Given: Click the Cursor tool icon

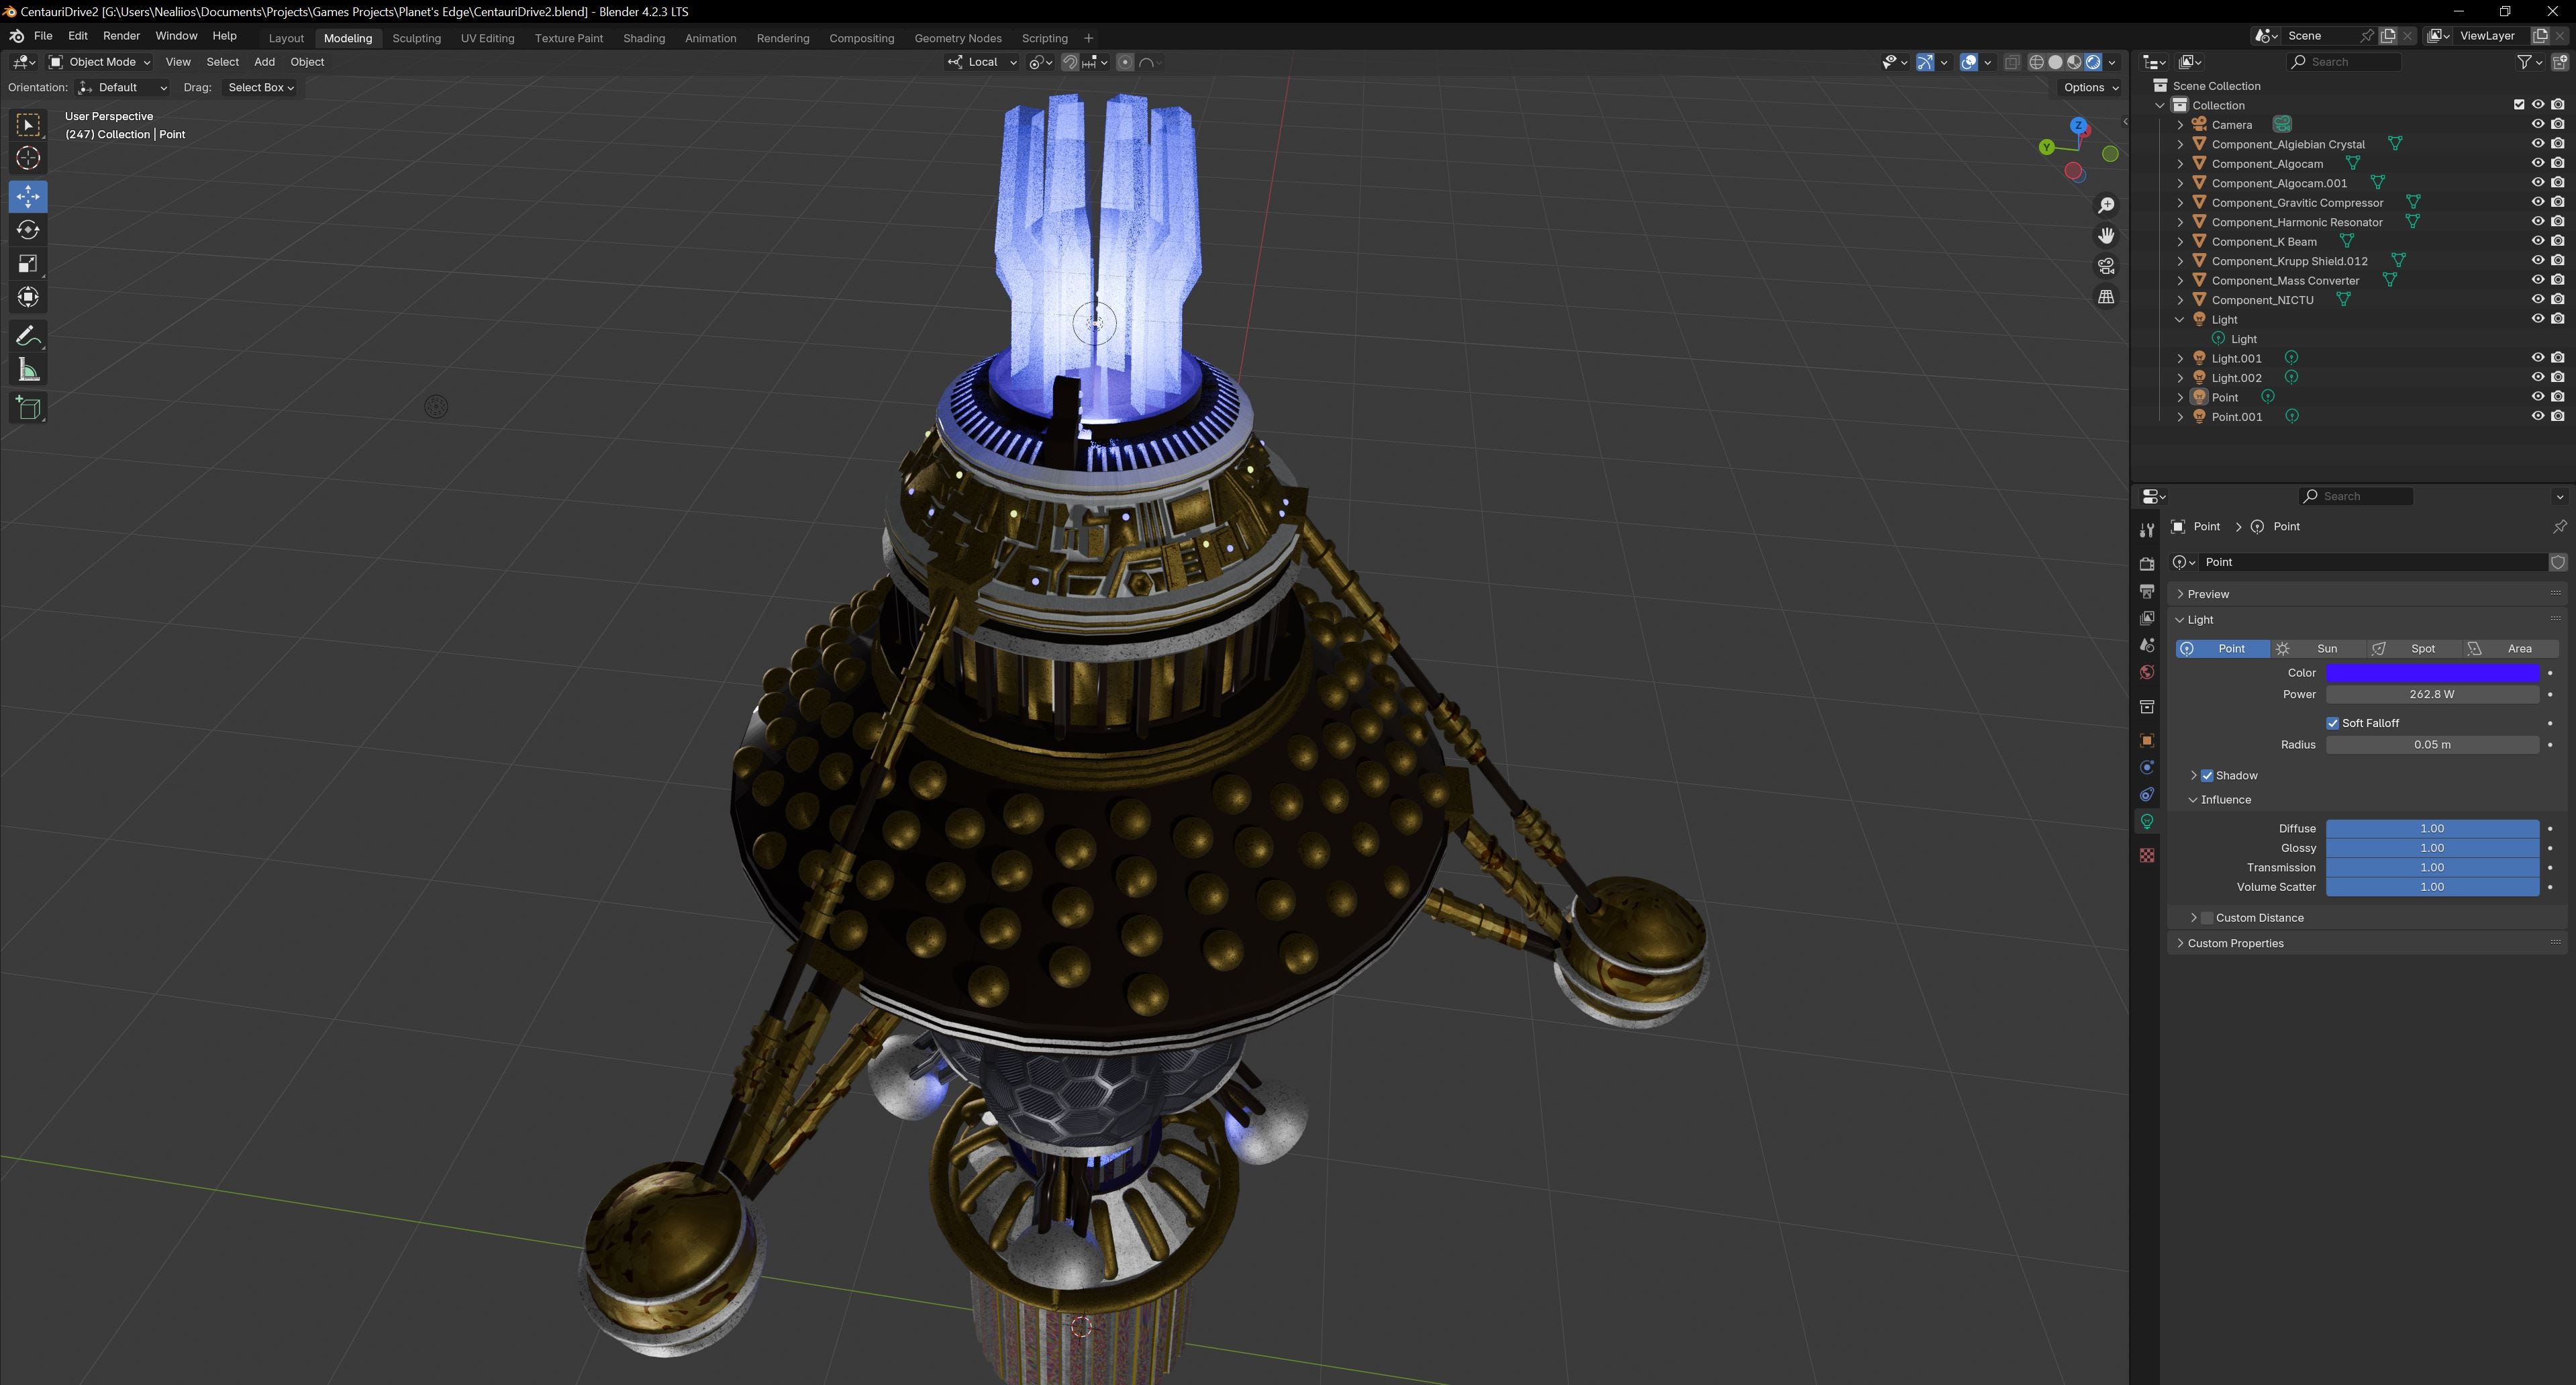Looking at the screenshot, I should click(x=28, y=158).
